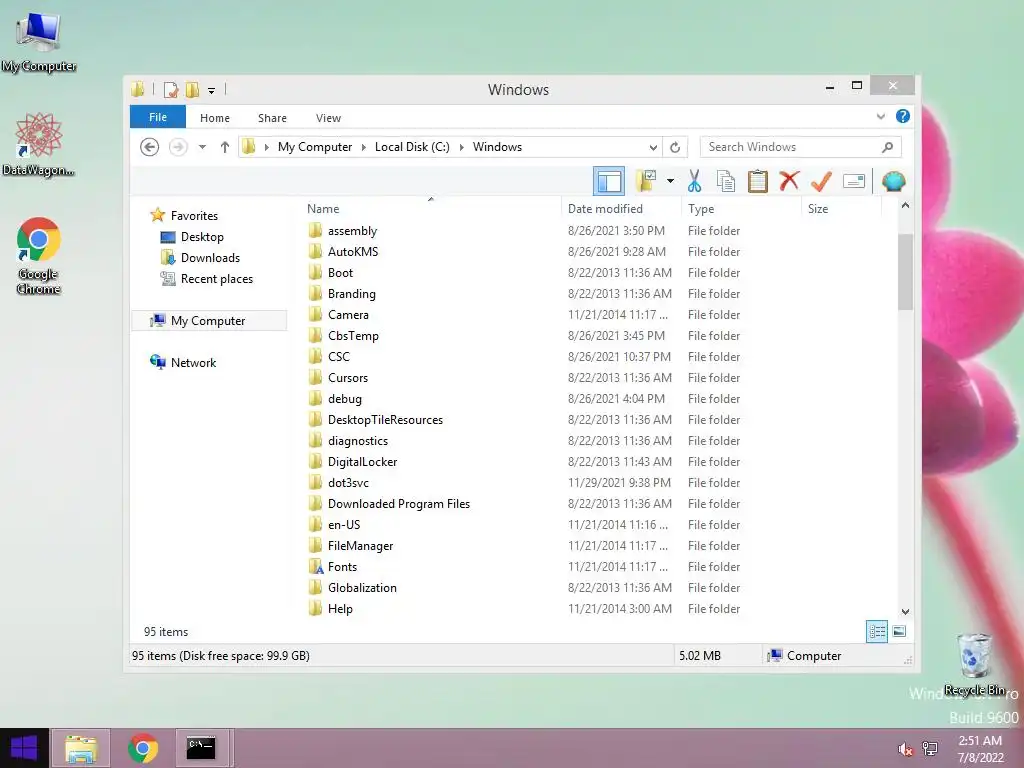Select Downloads in the navigation pane
This screenshot has height=768, width=1024.
click(210, 257)
